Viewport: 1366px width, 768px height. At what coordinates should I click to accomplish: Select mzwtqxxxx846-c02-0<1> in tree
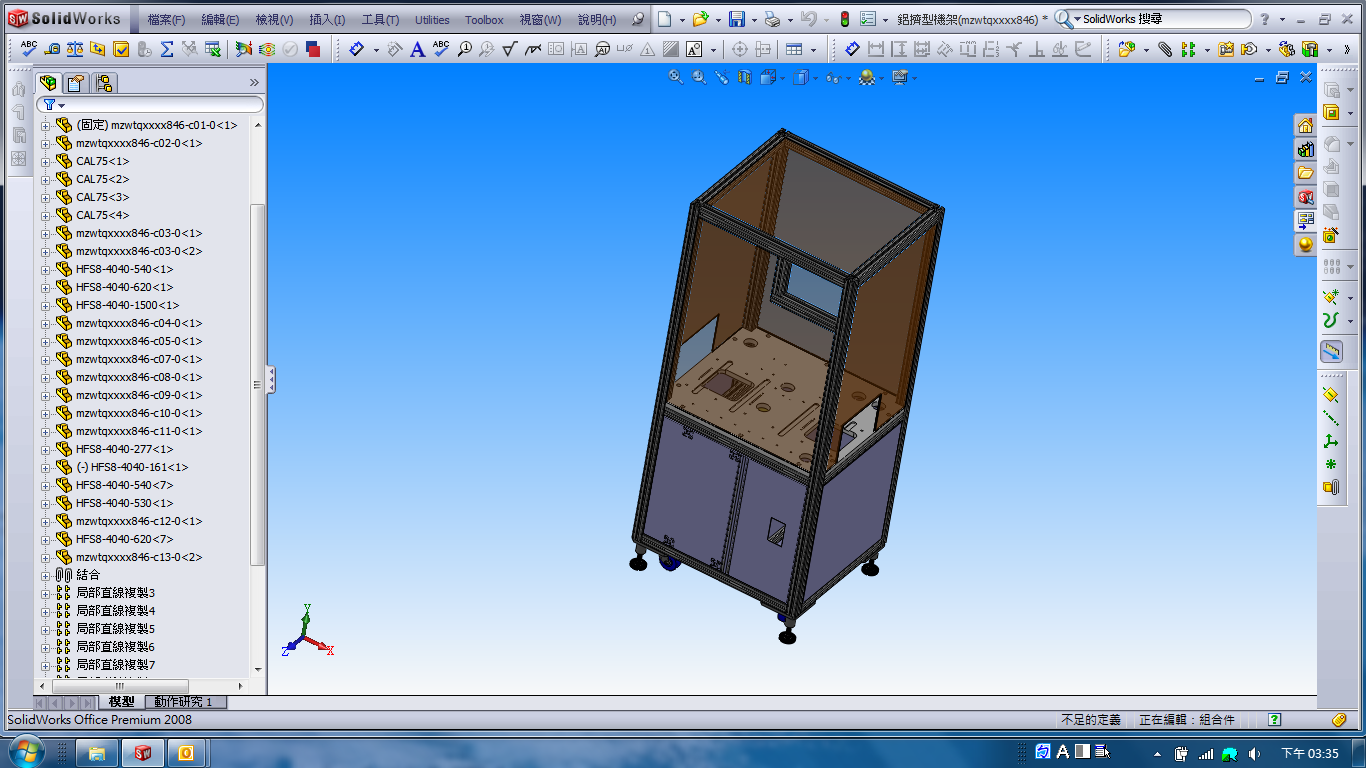pos(139,143)
